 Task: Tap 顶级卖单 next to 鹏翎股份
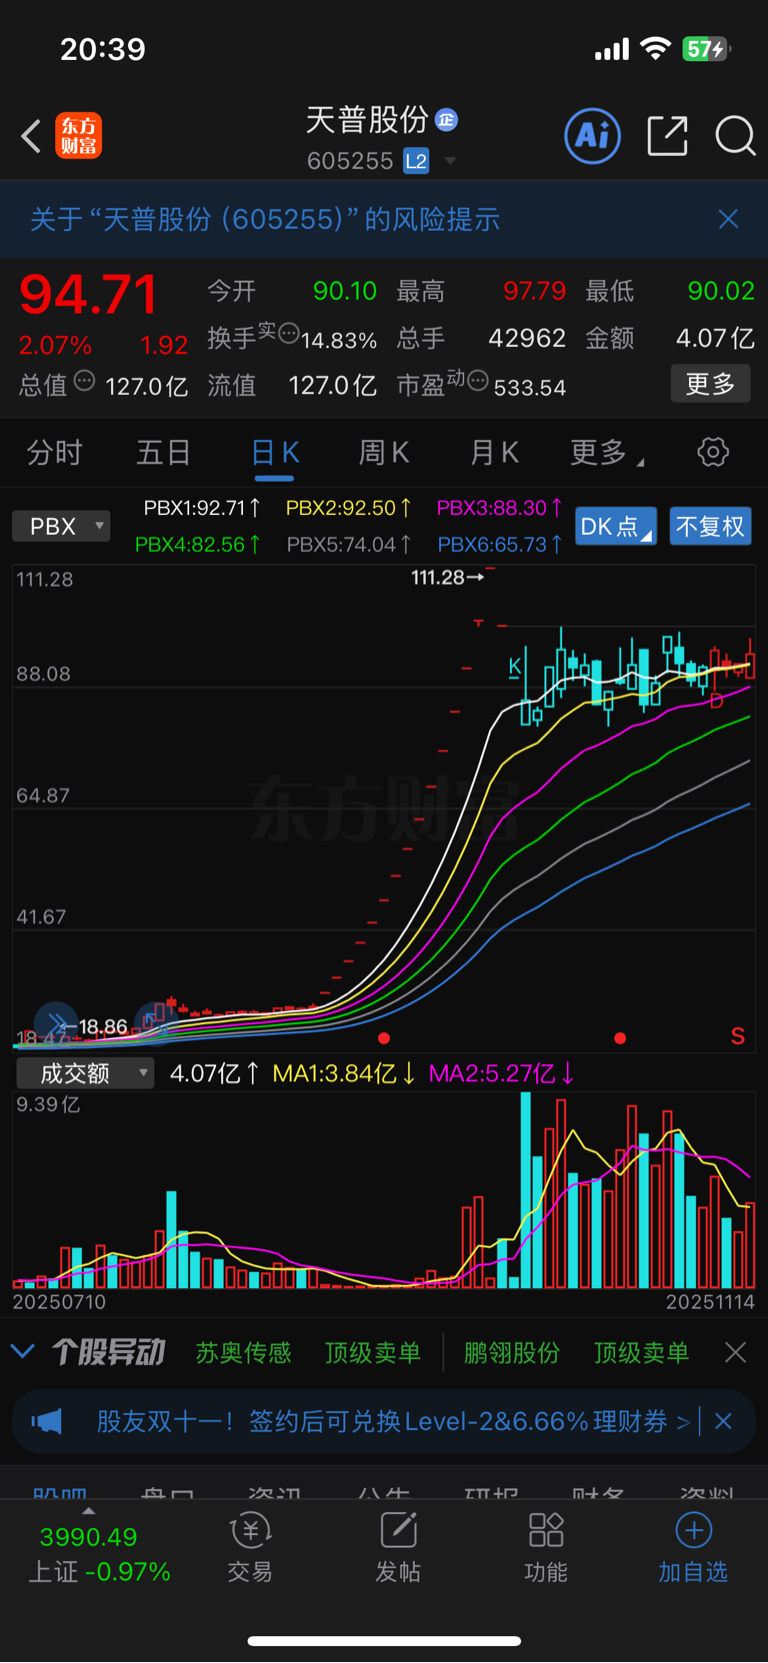(641, 1353)
